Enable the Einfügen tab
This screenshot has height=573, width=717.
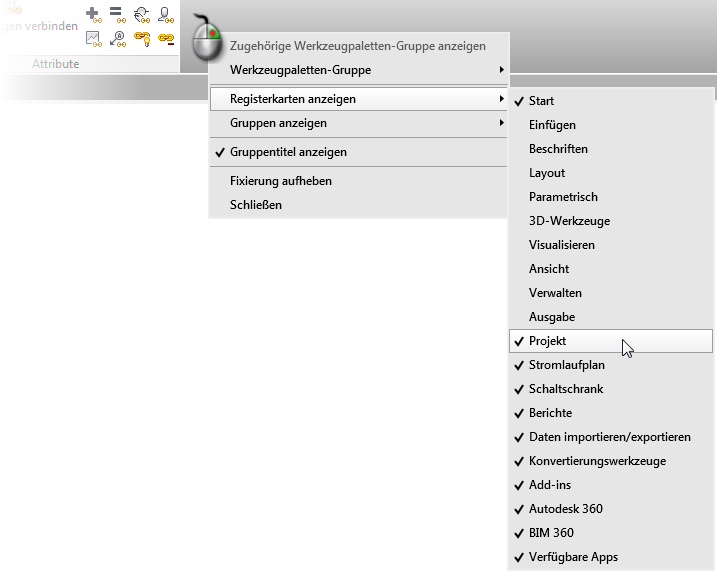click(x=611, y=125)
